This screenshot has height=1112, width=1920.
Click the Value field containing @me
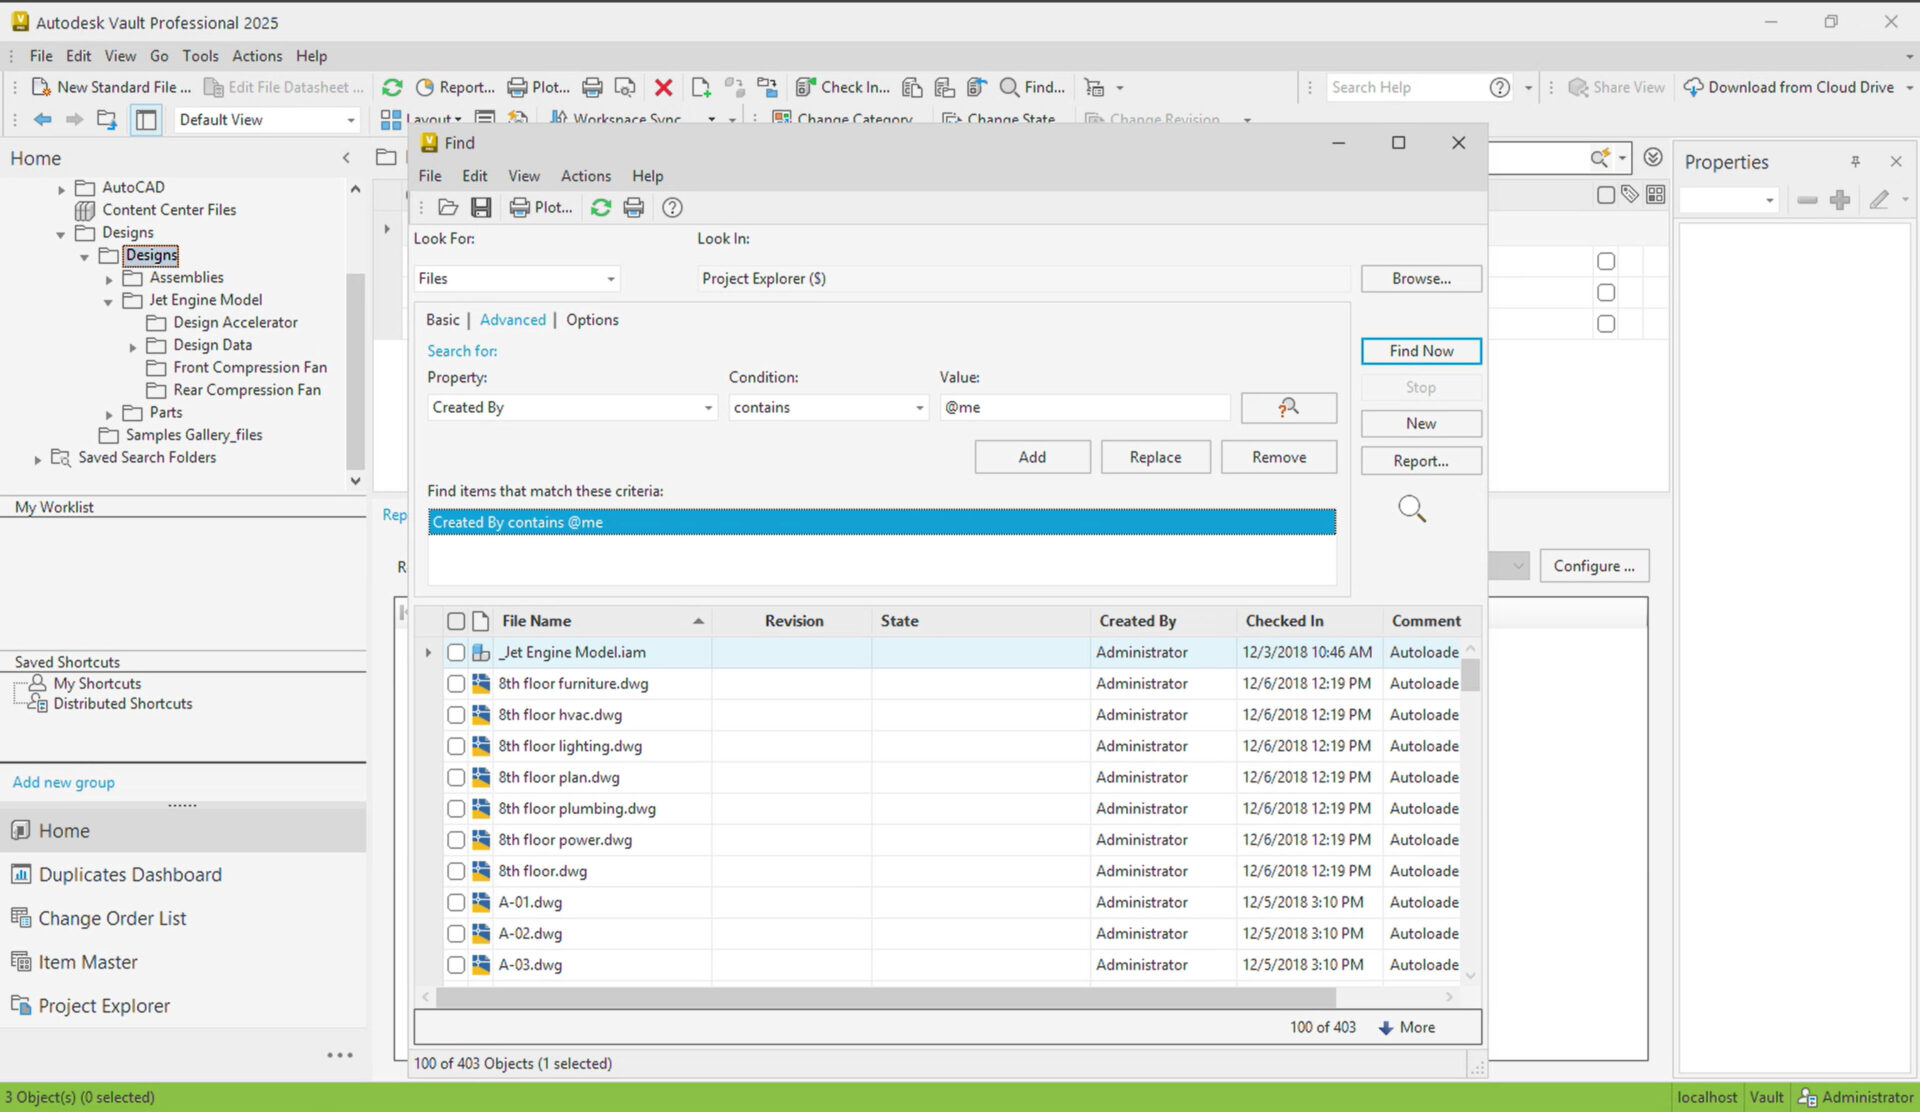[x=1084, y=408]
